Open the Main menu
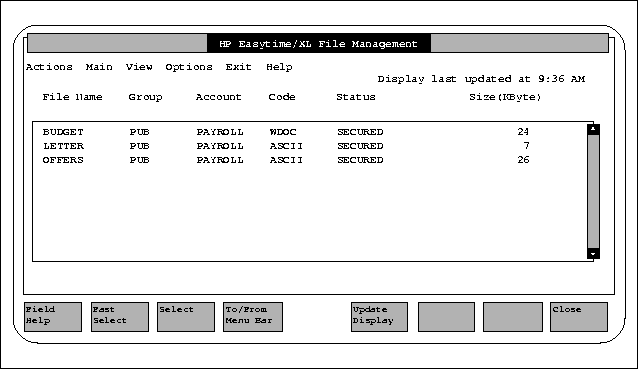The image size is (638, 369). (x=99, y=67)
